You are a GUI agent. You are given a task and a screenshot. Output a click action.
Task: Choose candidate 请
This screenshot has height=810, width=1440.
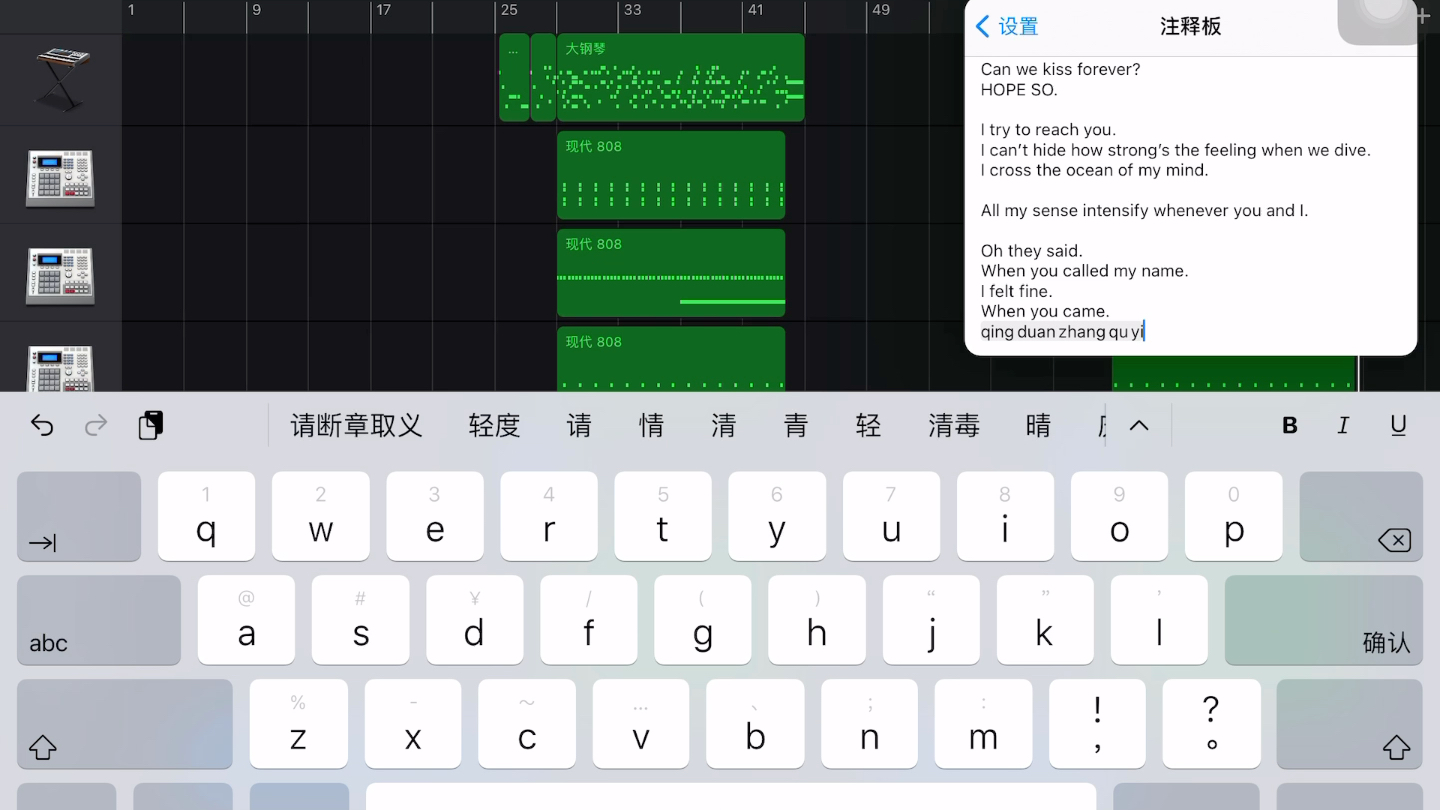pyautogui.click(x=579, y=426)
